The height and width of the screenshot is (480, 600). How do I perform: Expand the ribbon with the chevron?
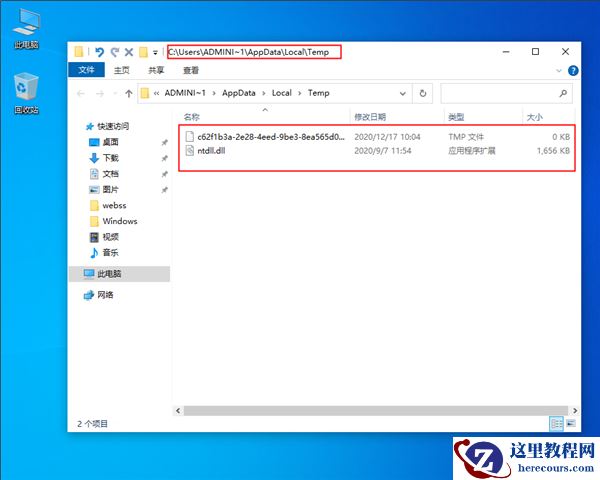click(559, 70)
